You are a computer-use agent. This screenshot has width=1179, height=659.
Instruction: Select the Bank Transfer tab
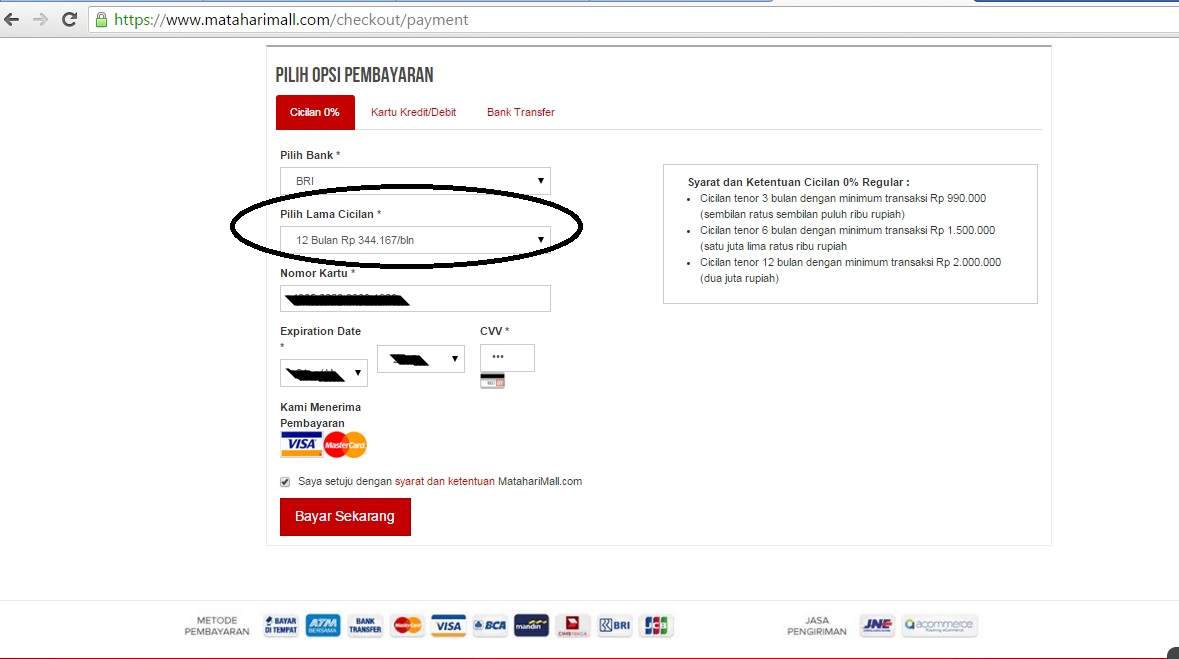pos(520,112)
